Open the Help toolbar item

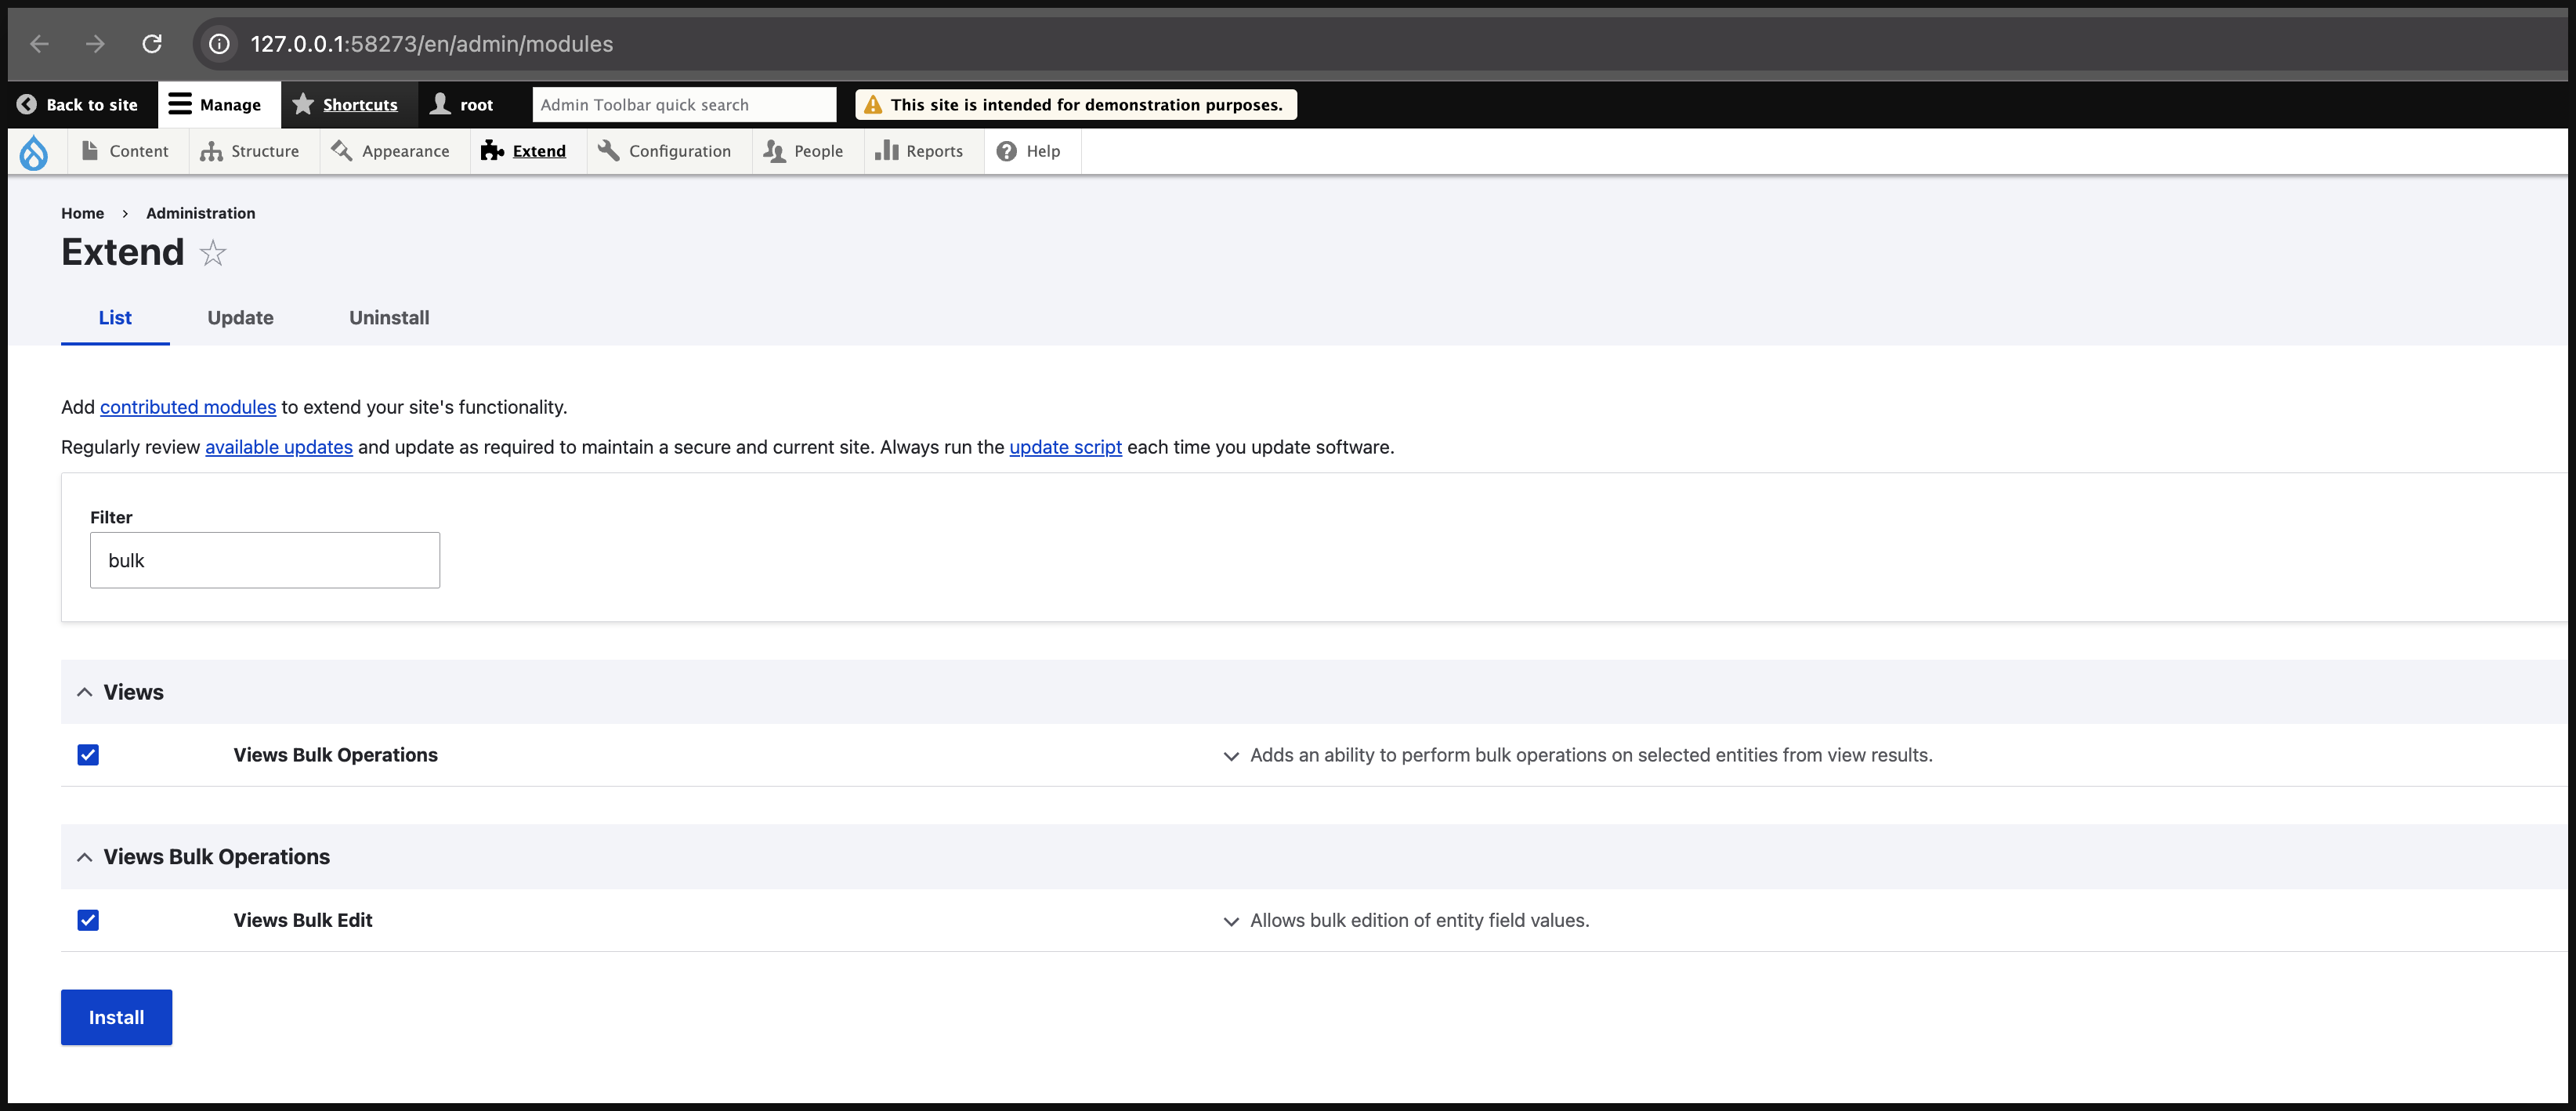(x=1029, y=151)
